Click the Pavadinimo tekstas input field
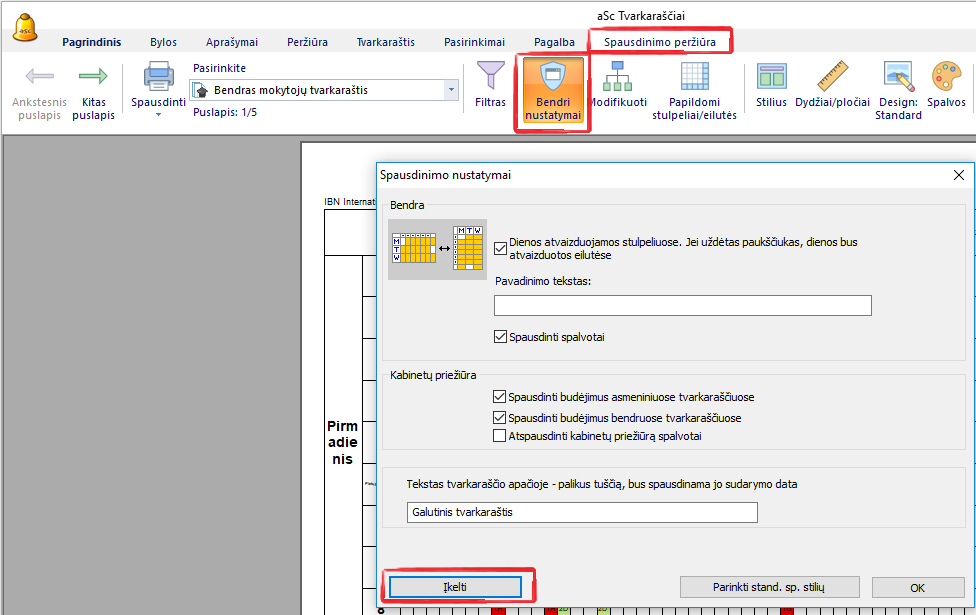976x615 pixels. click(682, 306)
